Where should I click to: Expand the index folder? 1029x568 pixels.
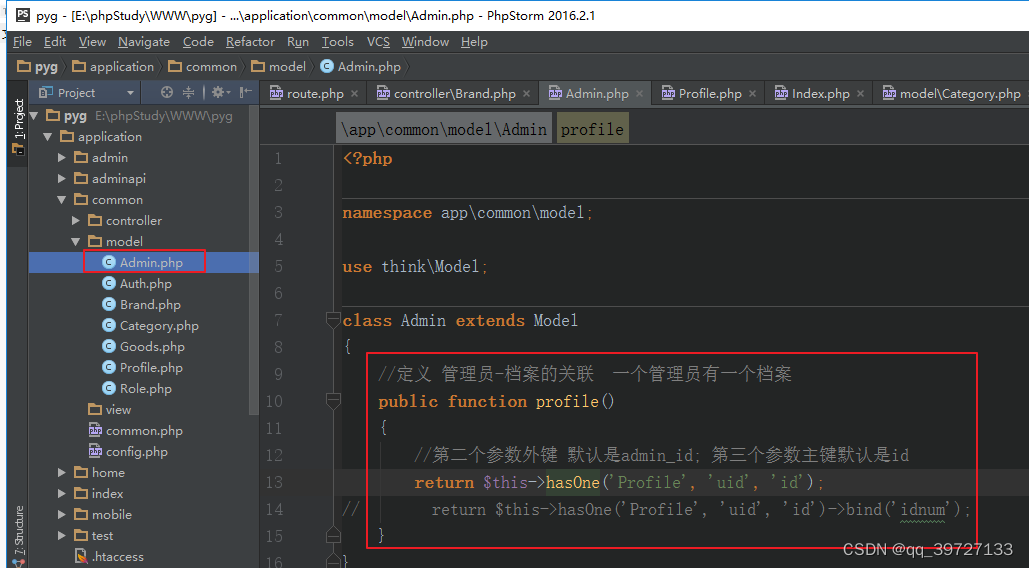coord(62,493)
